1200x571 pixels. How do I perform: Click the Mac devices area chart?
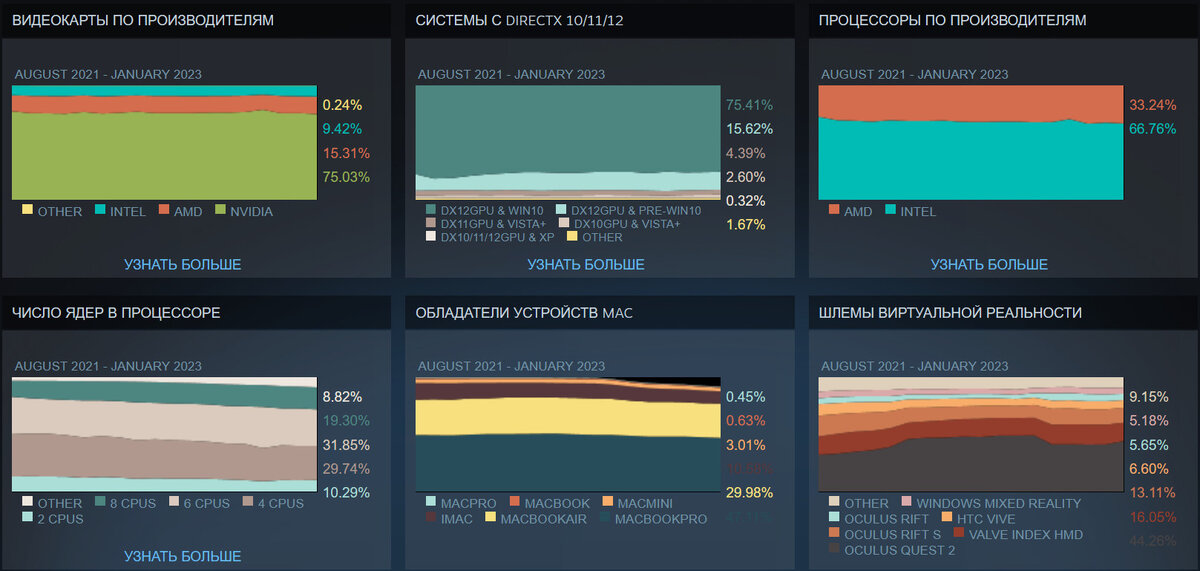[568, 435]
